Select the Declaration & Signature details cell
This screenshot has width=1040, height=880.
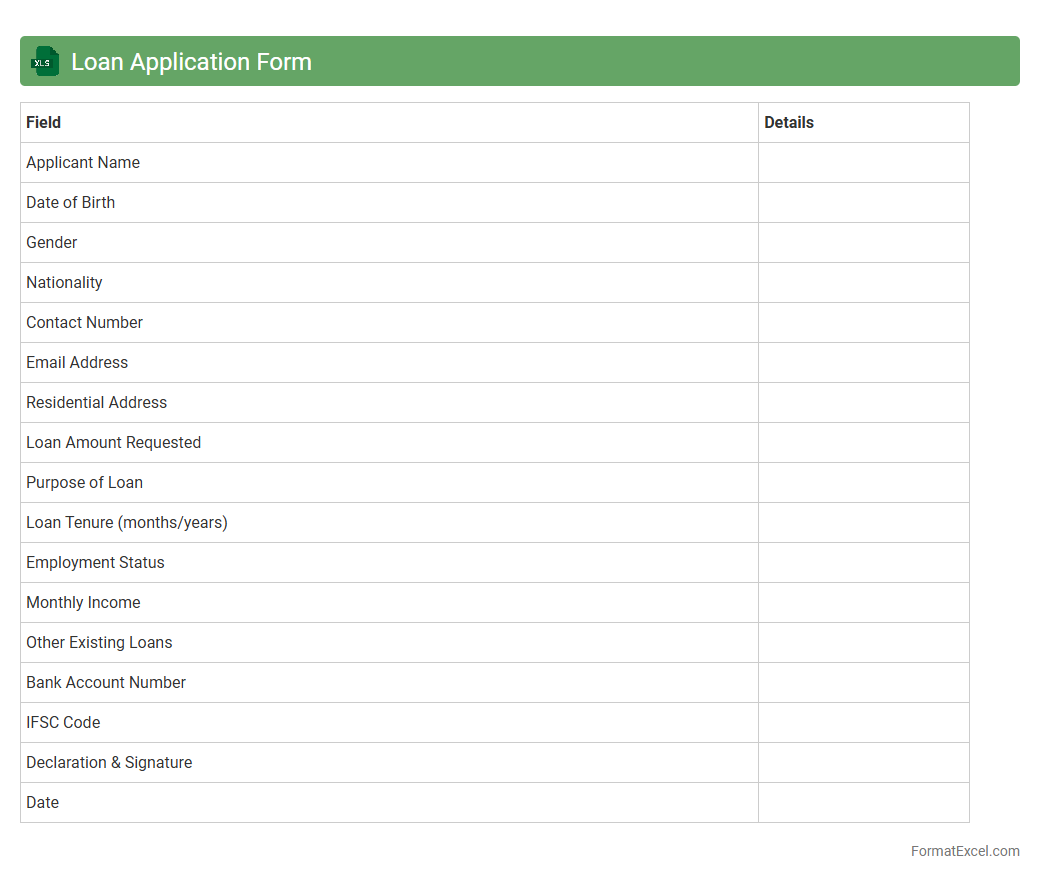tap(863, 763)
